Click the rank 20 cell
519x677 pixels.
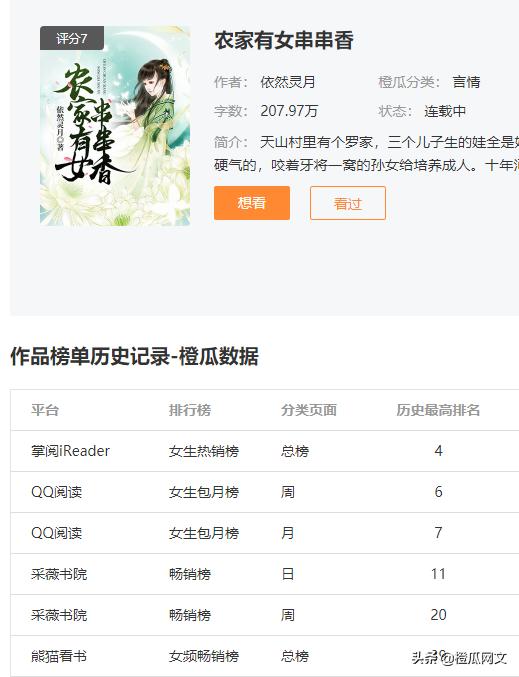[x=438, y=615]
